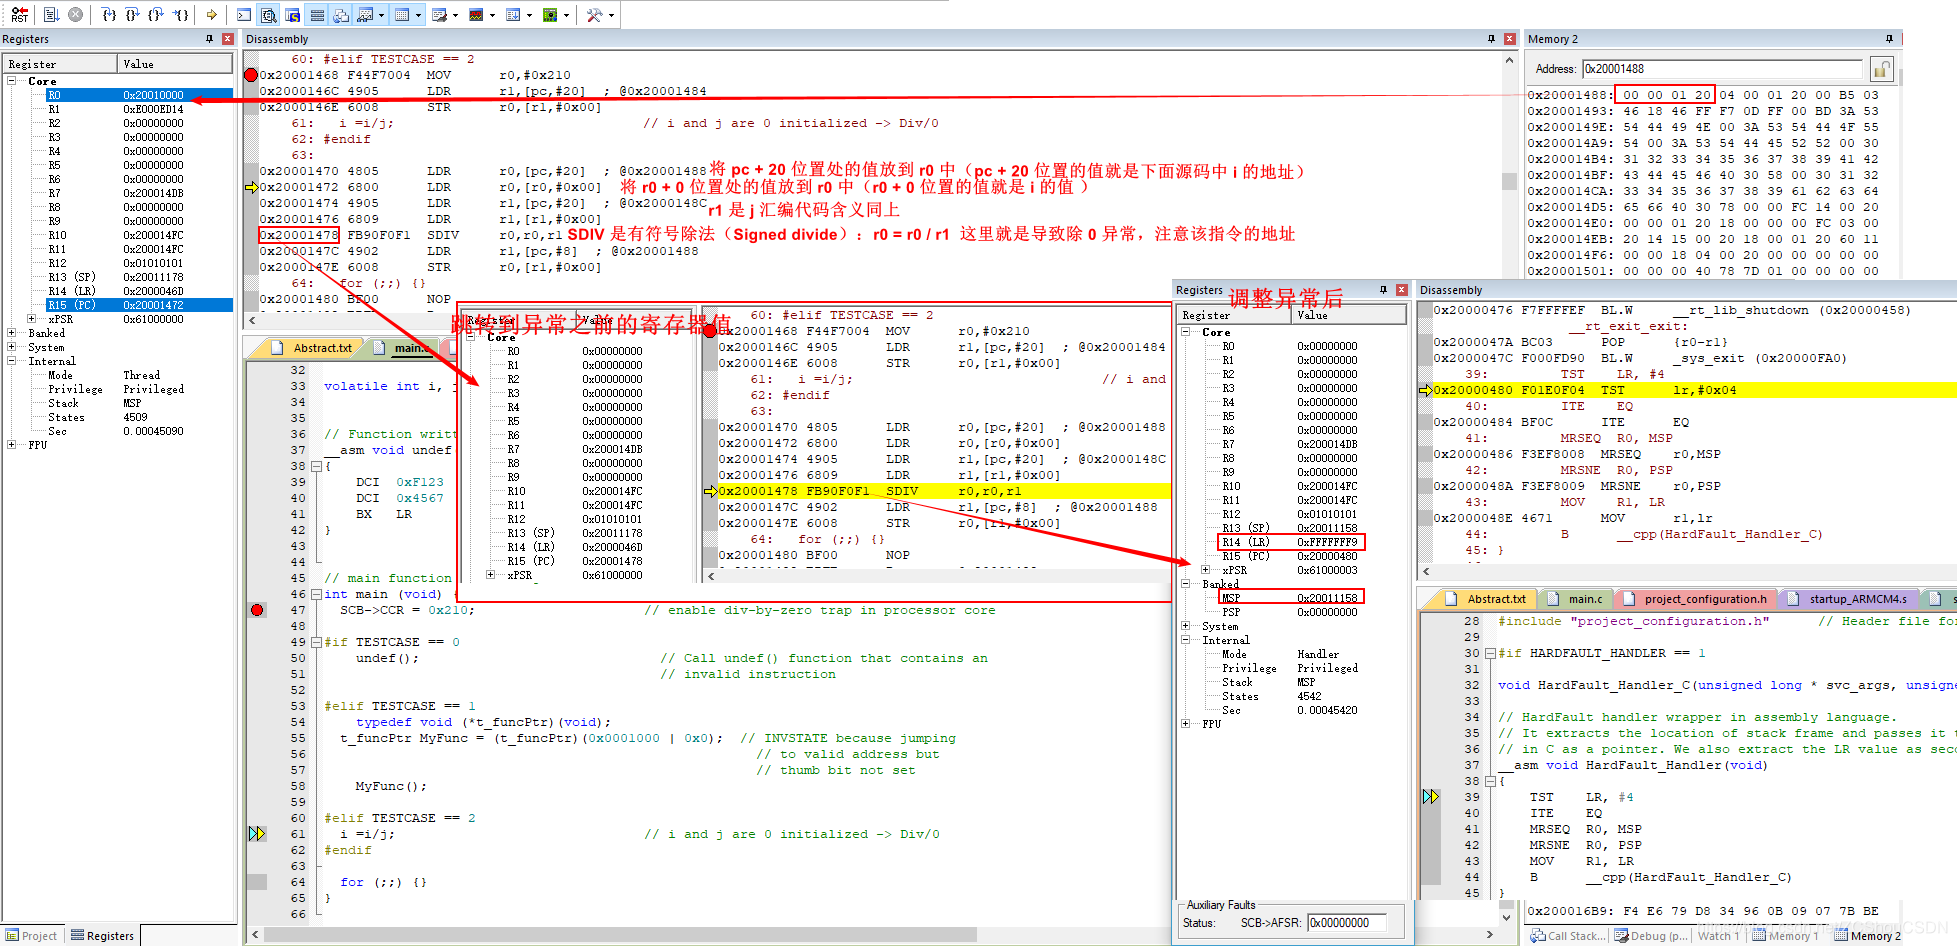Viewport: 1957px width, 946px height.
Task: Click the lock icon beside the Memory 2 address field
Action: [1881, 69]
